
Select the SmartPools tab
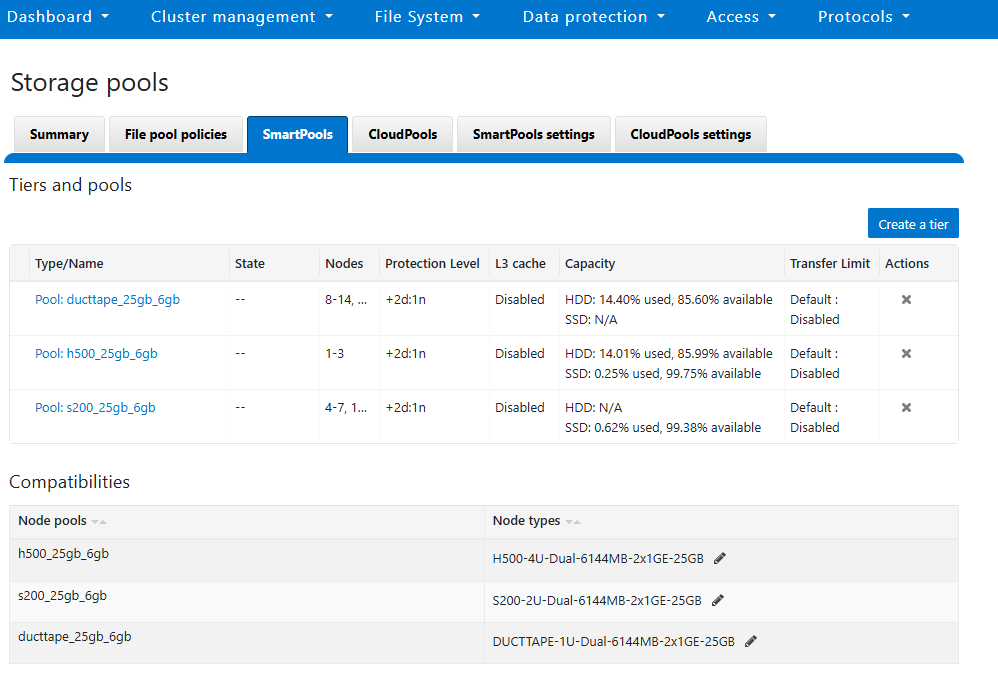tap(298, 134)
